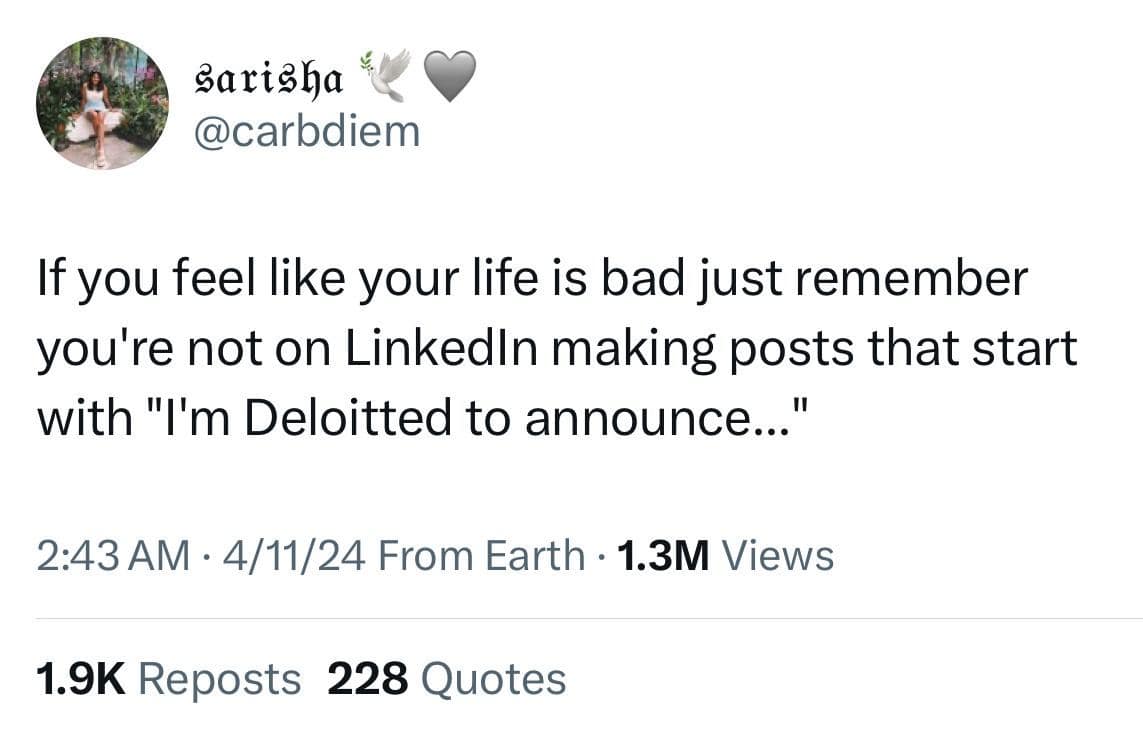The height and width of the screenshot is (738, 1143).
Task: Open the Reposts list
Action: [x=218, y=680]
